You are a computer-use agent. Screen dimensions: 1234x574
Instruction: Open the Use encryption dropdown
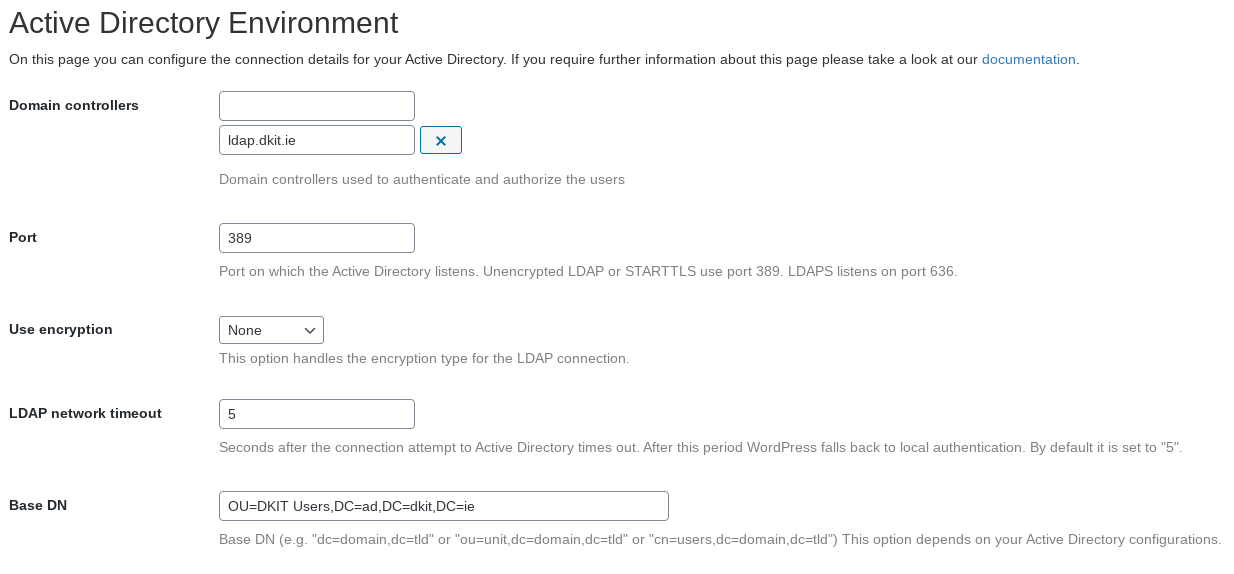[271, 330]
